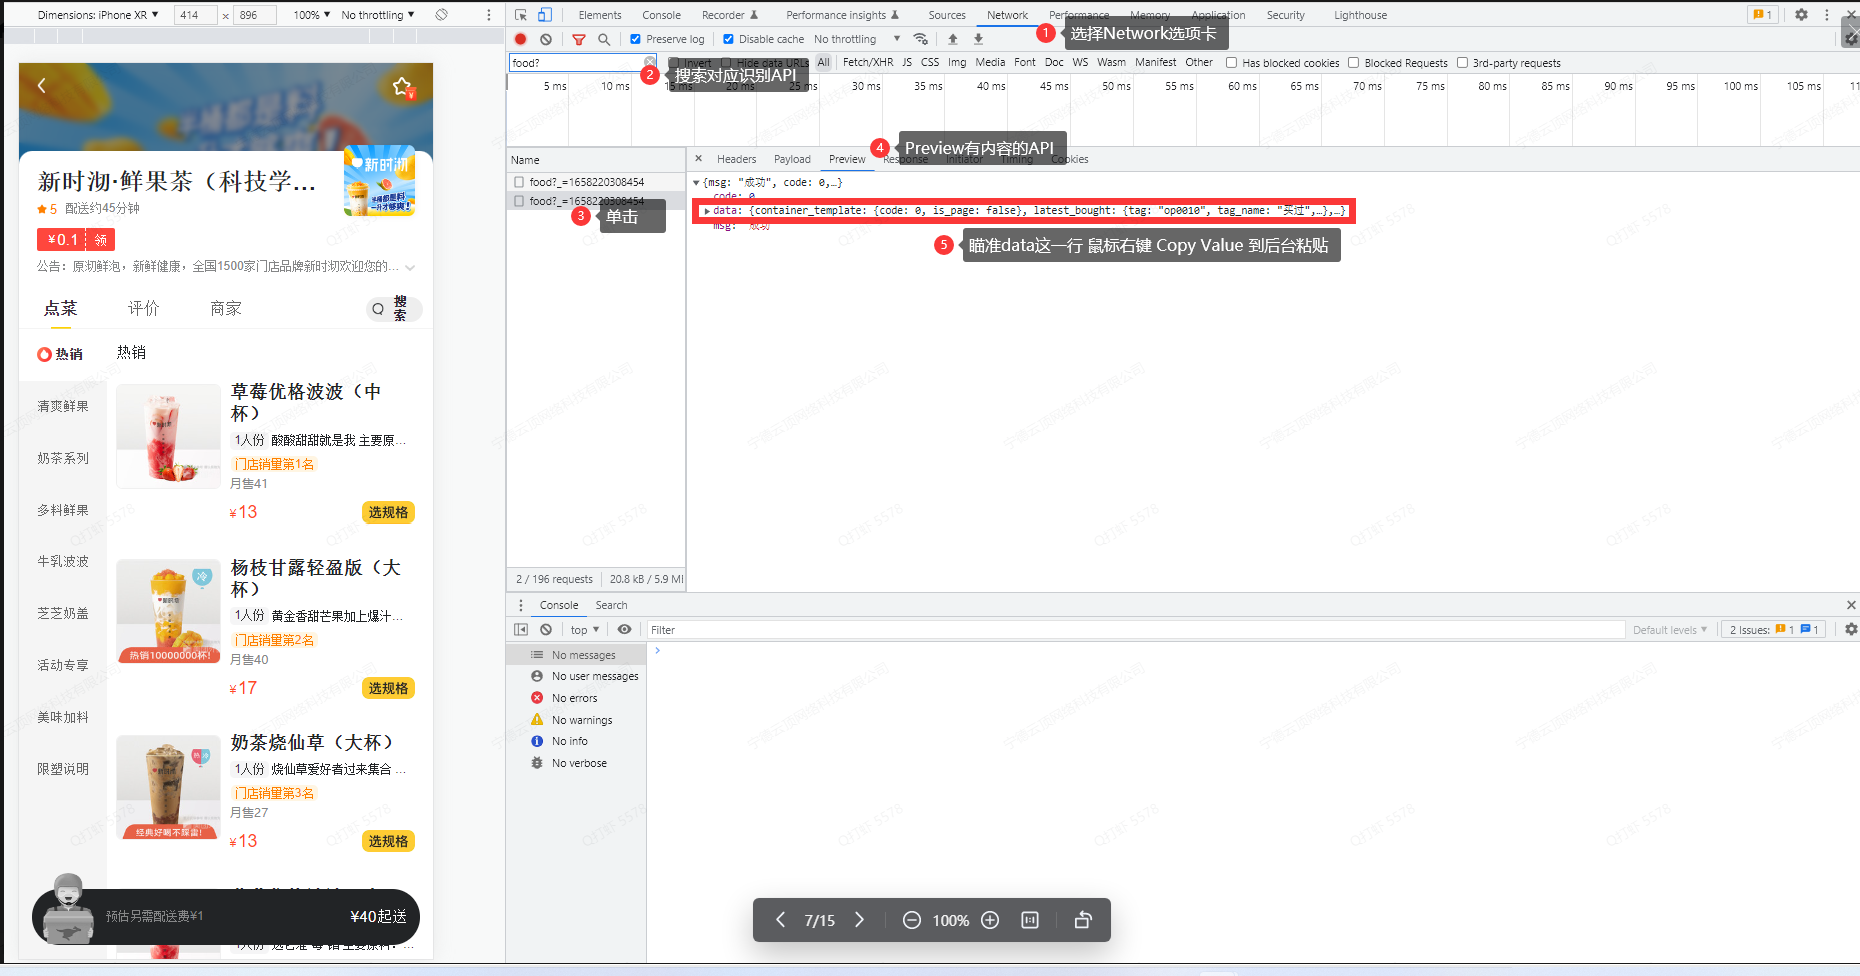Click the network filter text input
Screen dimensions: 1860x976
click(575, 62)
